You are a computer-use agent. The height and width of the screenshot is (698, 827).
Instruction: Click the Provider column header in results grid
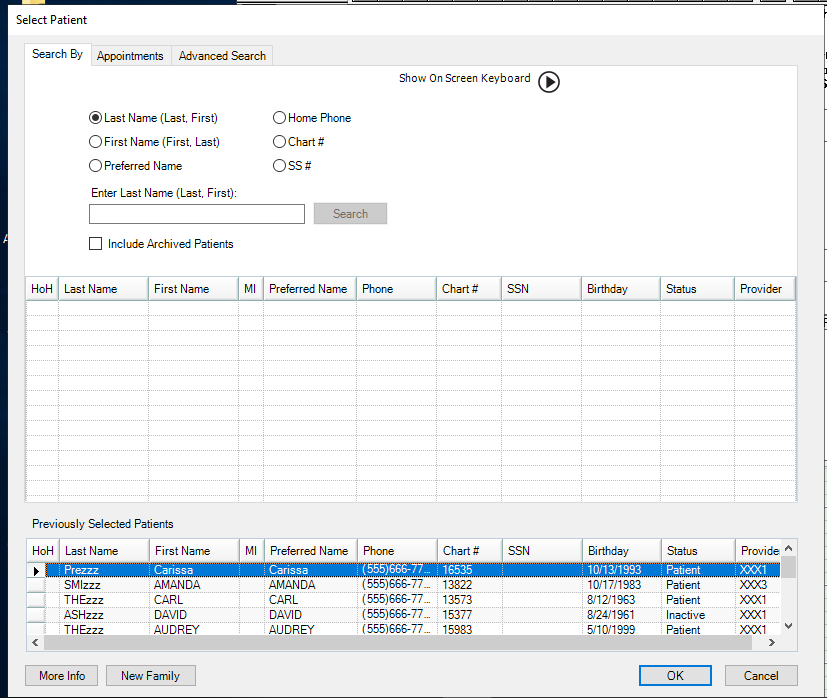tap(765, 289)
